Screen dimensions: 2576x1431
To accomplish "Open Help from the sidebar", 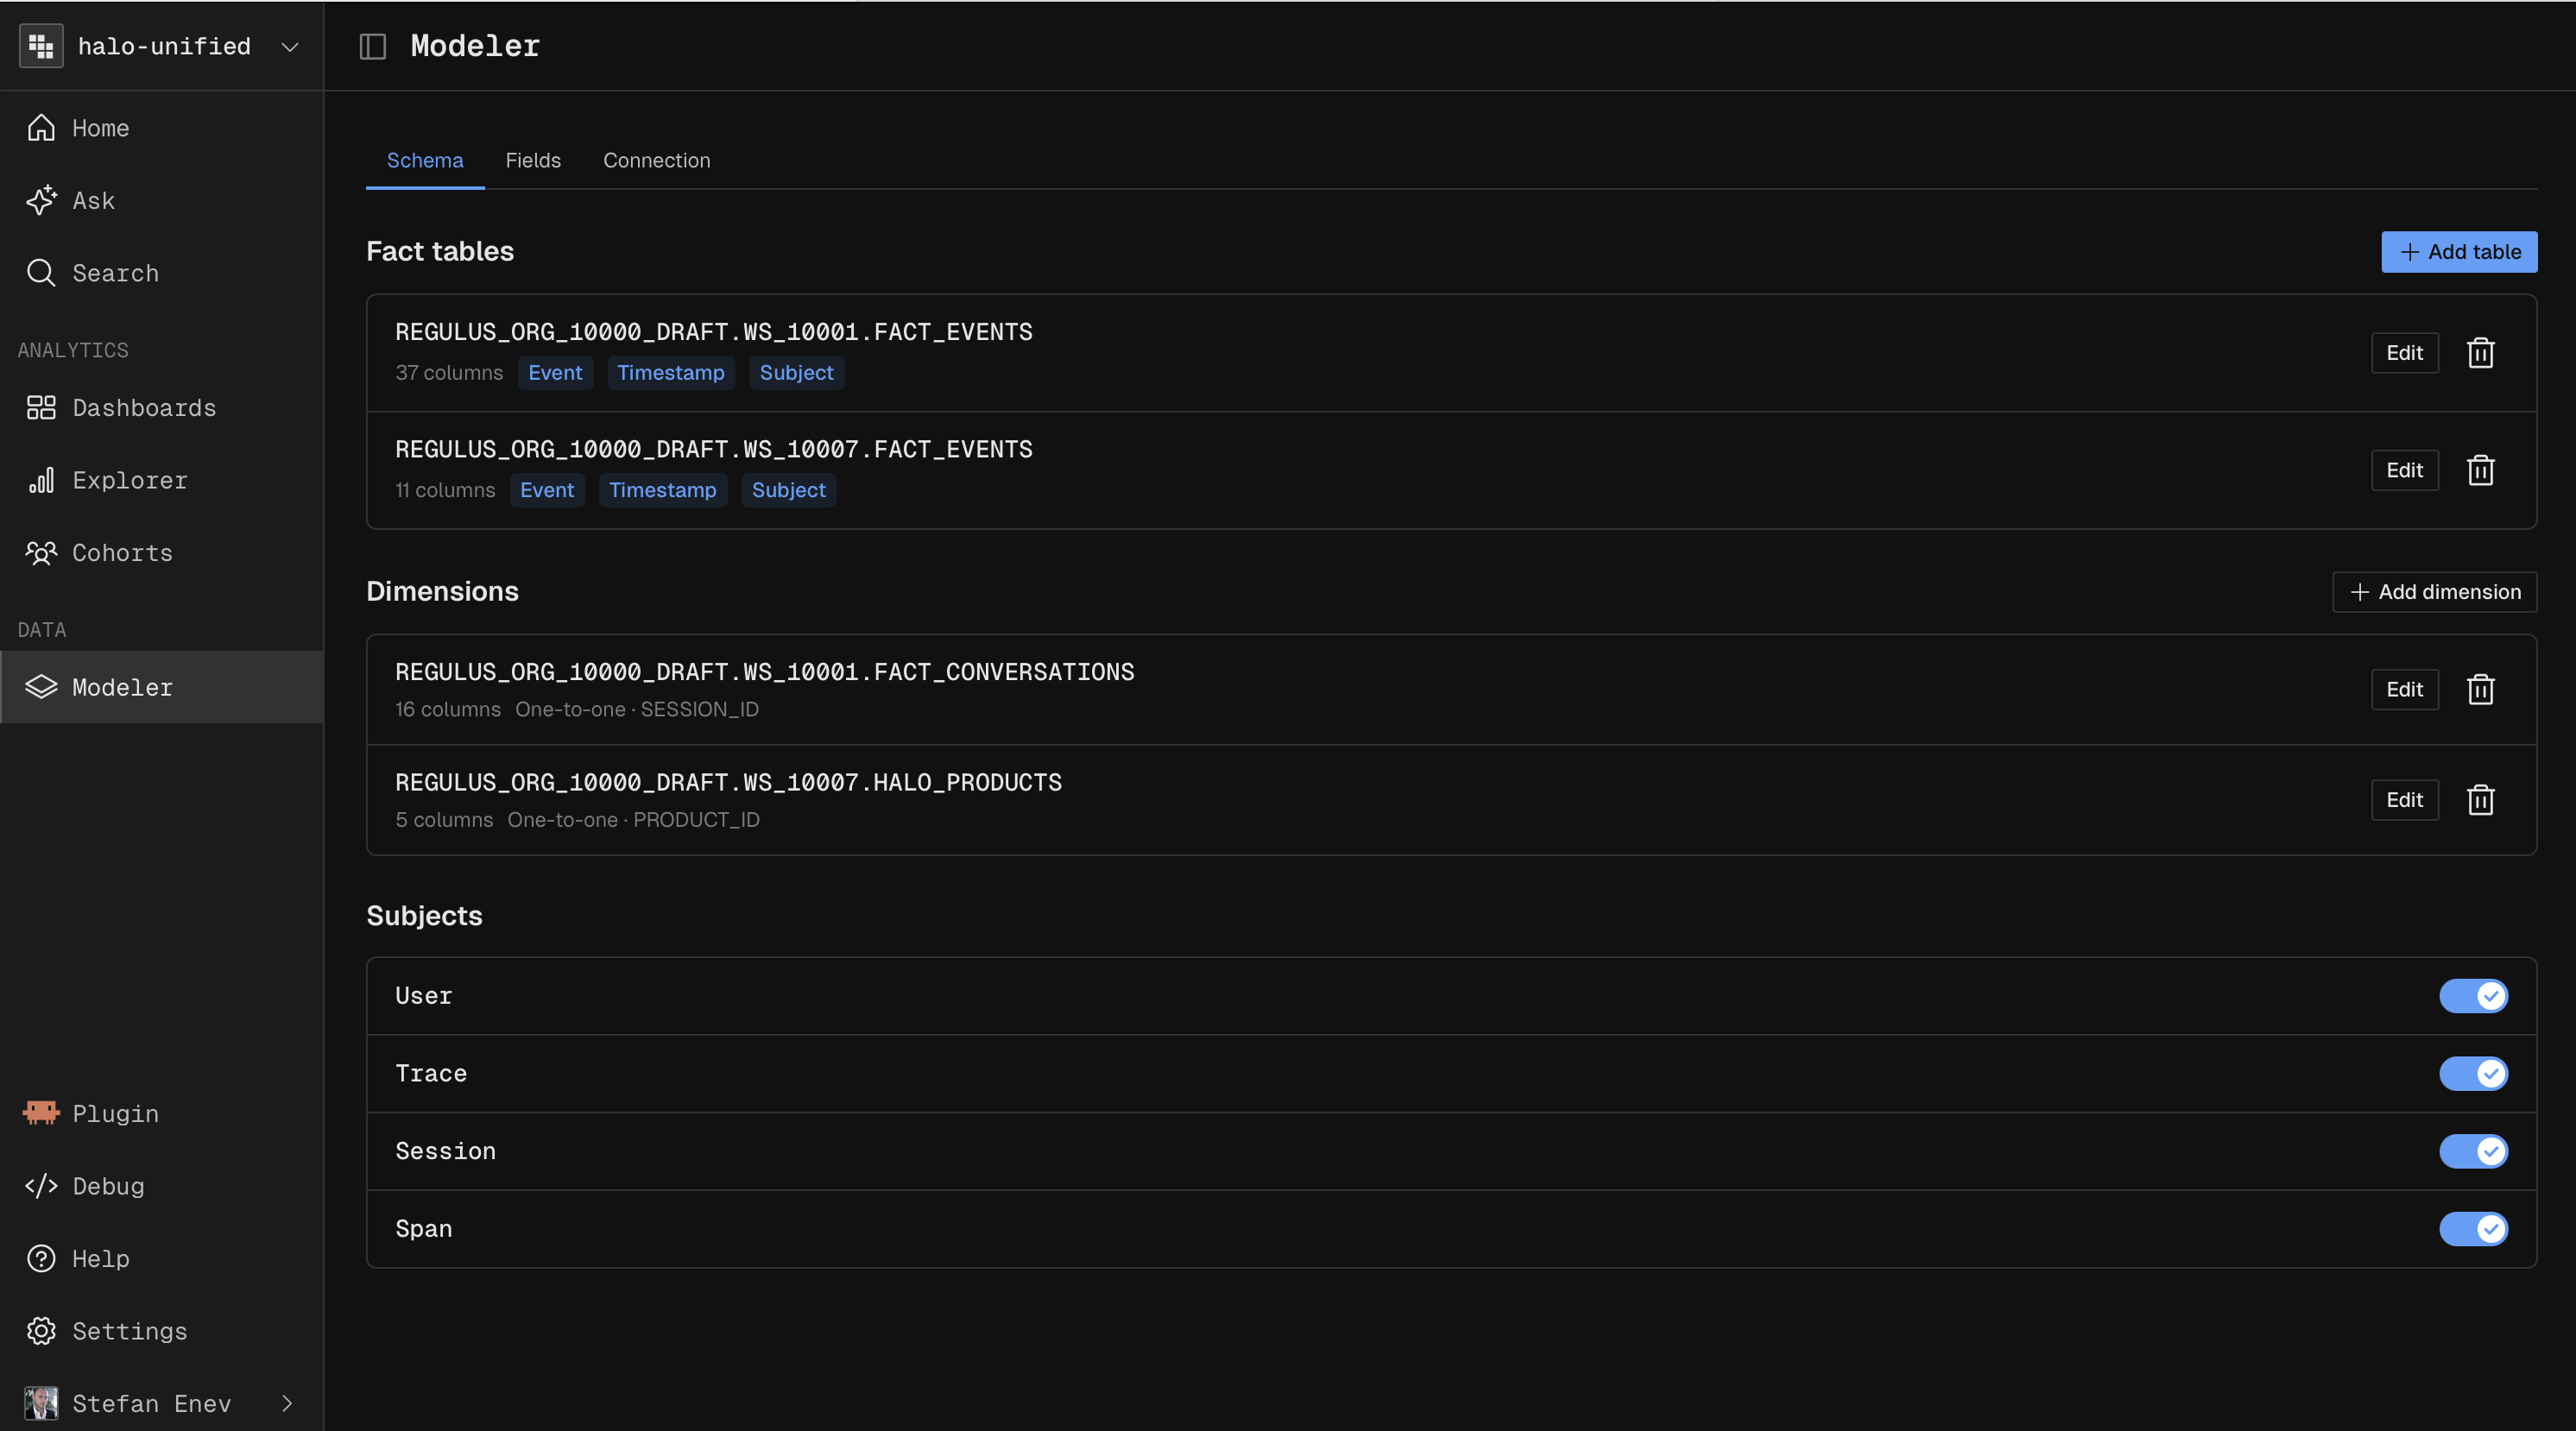I will pyautogui.click(x=162, y=1258).
